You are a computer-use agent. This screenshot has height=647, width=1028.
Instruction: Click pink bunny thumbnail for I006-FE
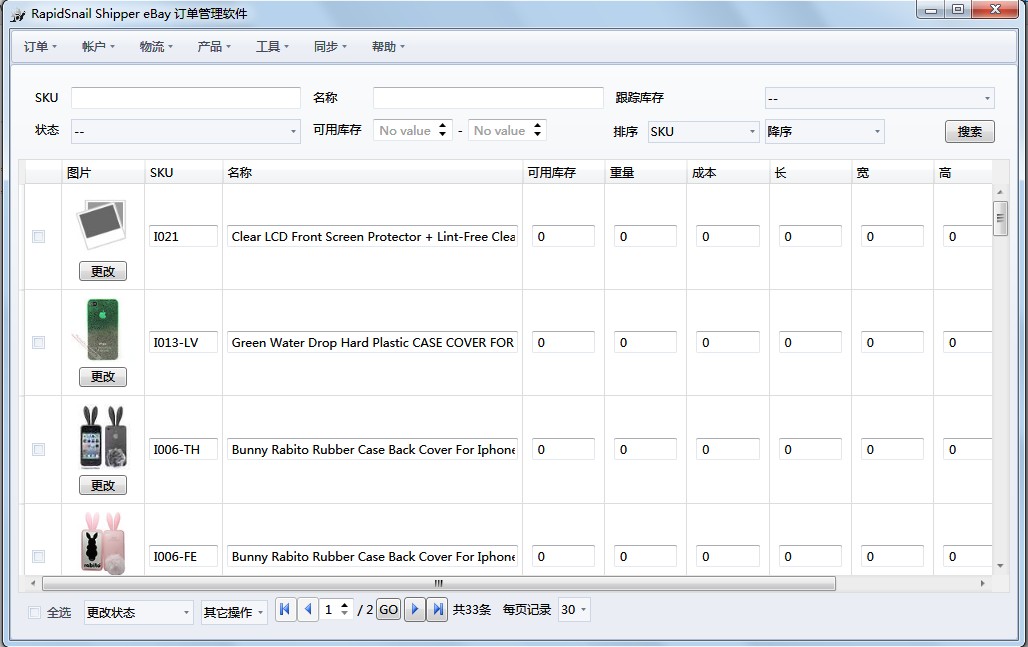[x=103, y=543]
